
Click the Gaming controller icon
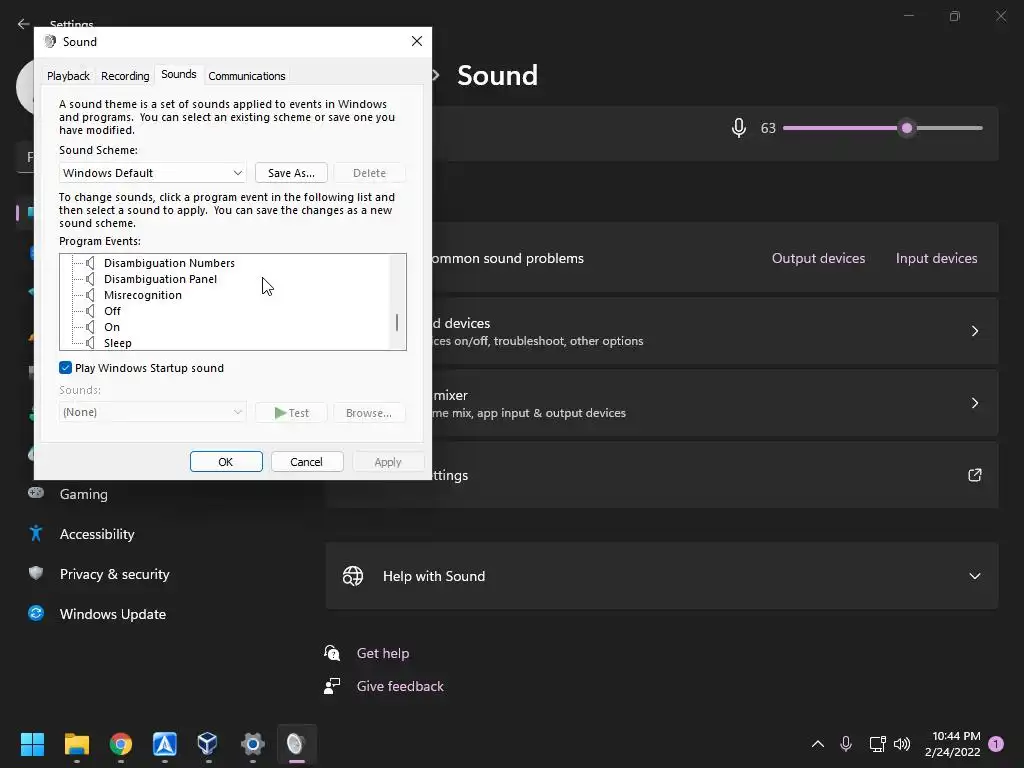coord(36,492)
